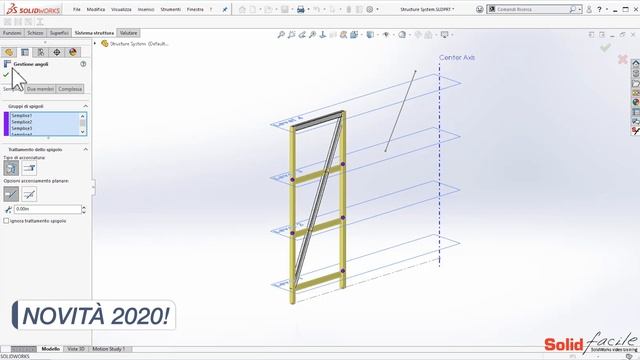Viewport: 640px width, 360px height.
Task: Click the scrollbar of corner groups list
Action: 83,124
